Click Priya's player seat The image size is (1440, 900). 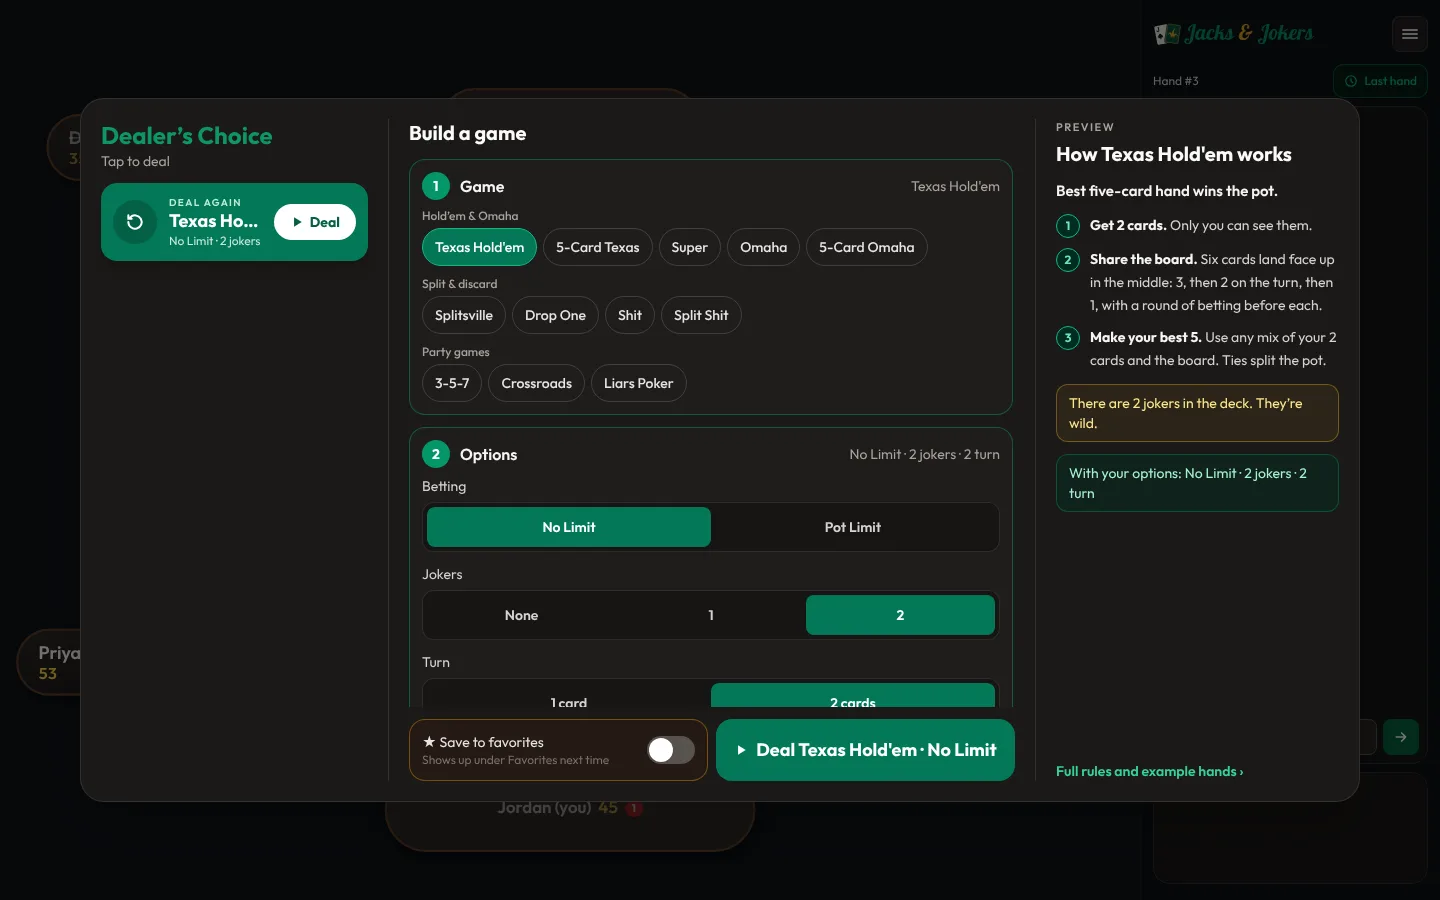(x=50, y=662)
